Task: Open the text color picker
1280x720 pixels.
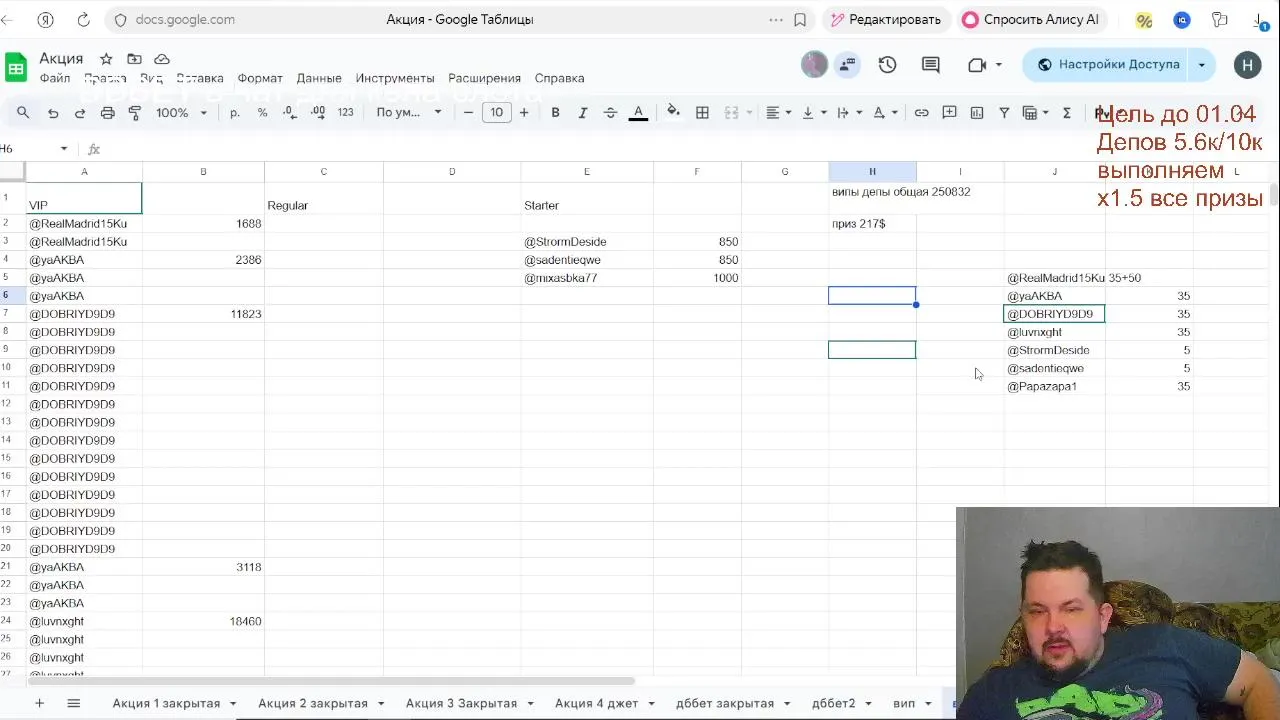Action: (638, 113)
